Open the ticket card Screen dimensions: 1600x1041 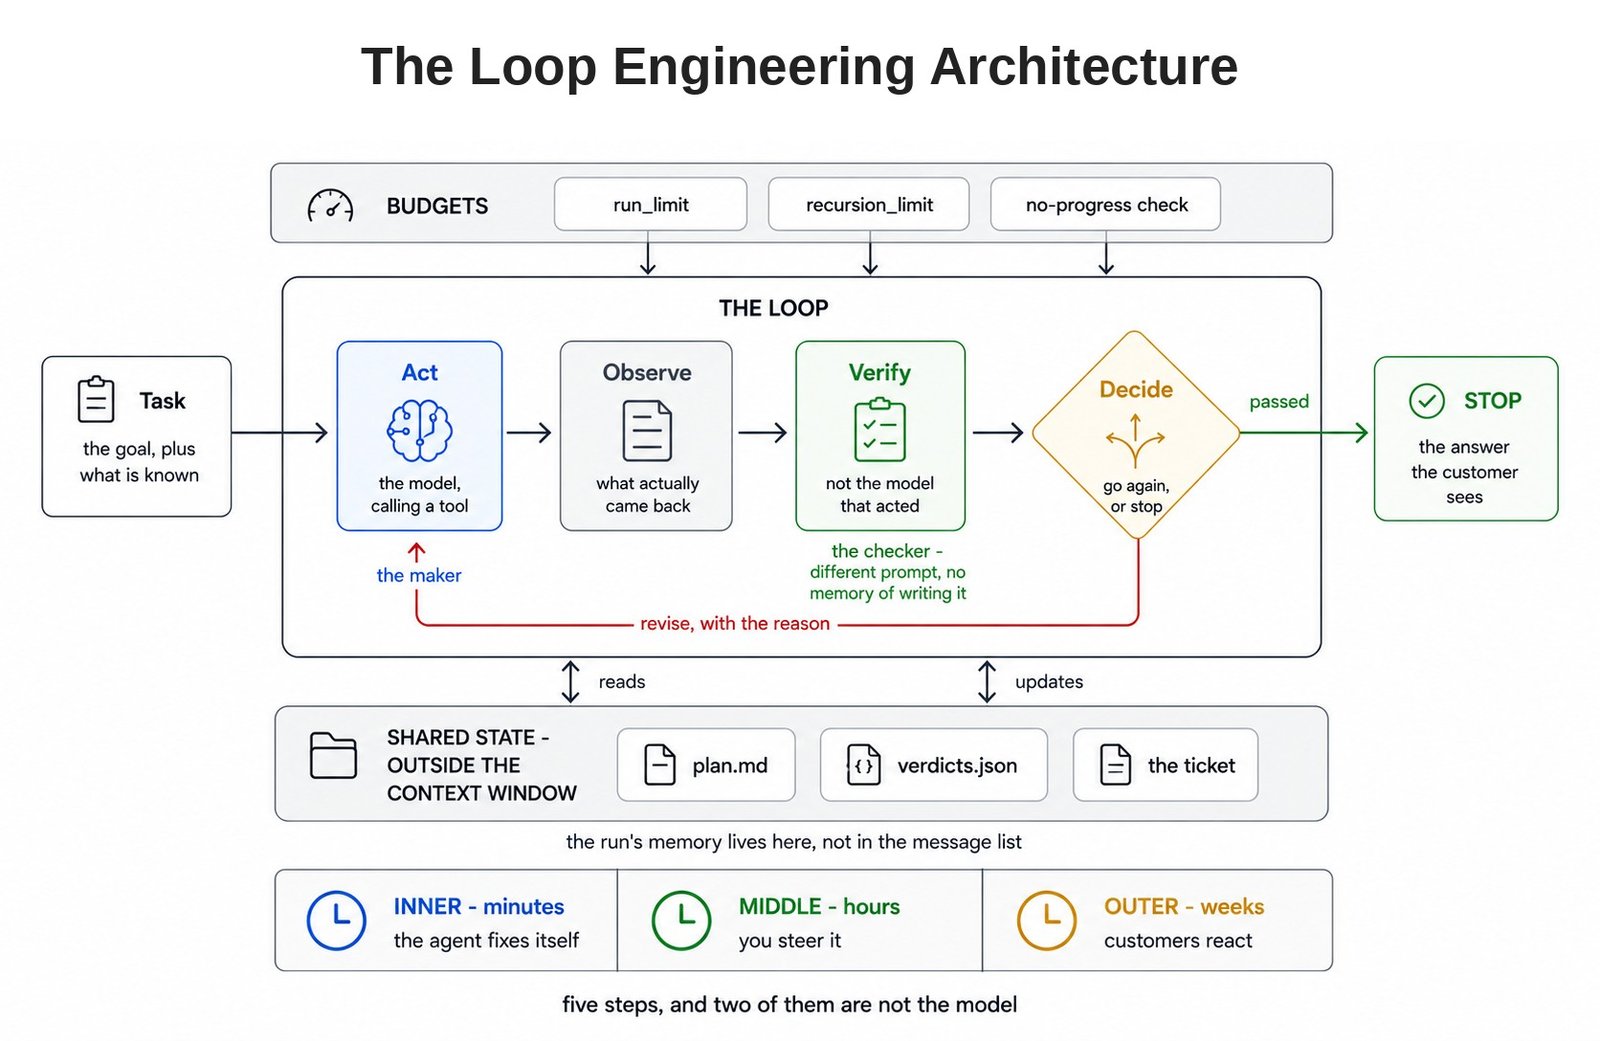point(1166,765)
